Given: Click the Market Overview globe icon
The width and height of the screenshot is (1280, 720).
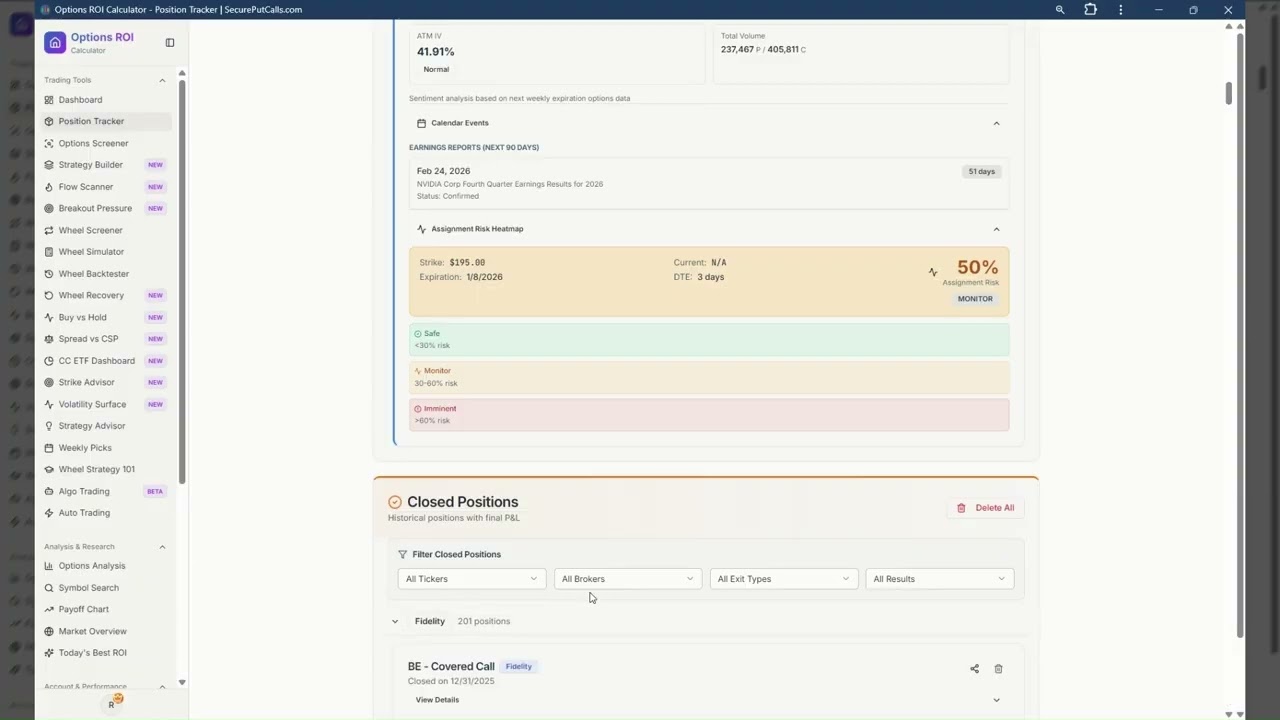Looking at the screenshot, I should (x=49, y=631).
